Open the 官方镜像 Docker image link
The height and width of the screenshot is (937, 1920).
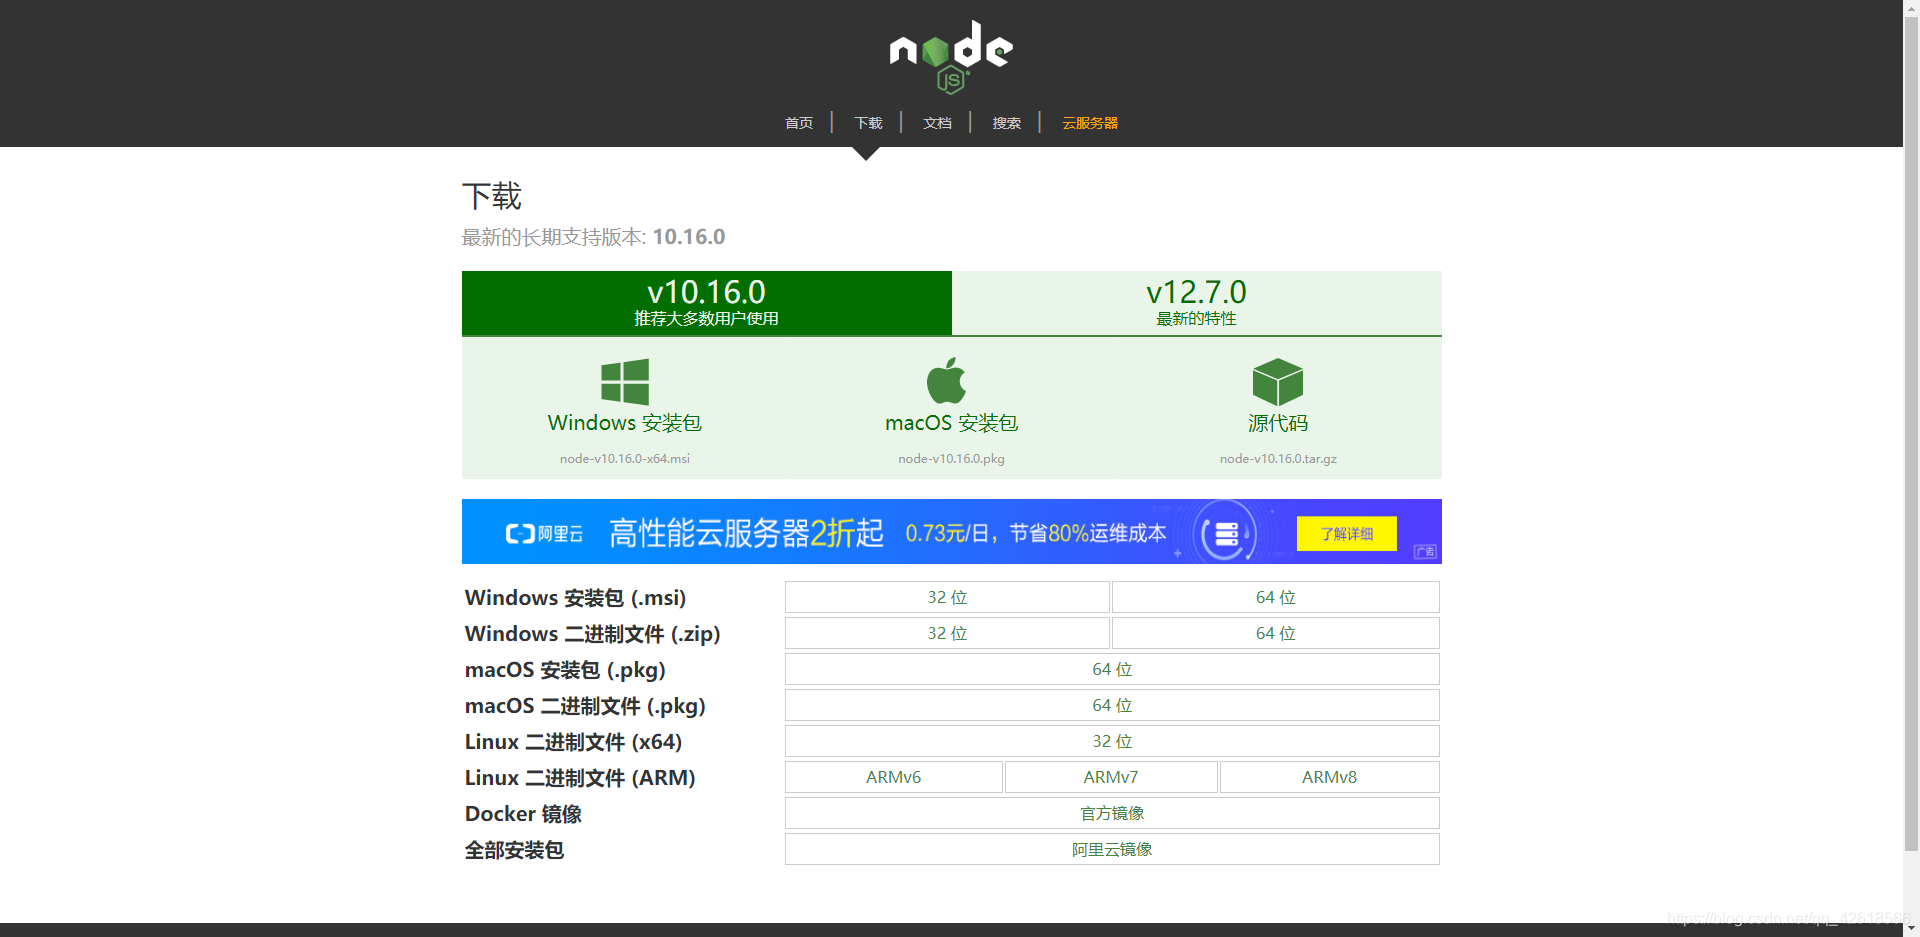(x=1112, y=813)
